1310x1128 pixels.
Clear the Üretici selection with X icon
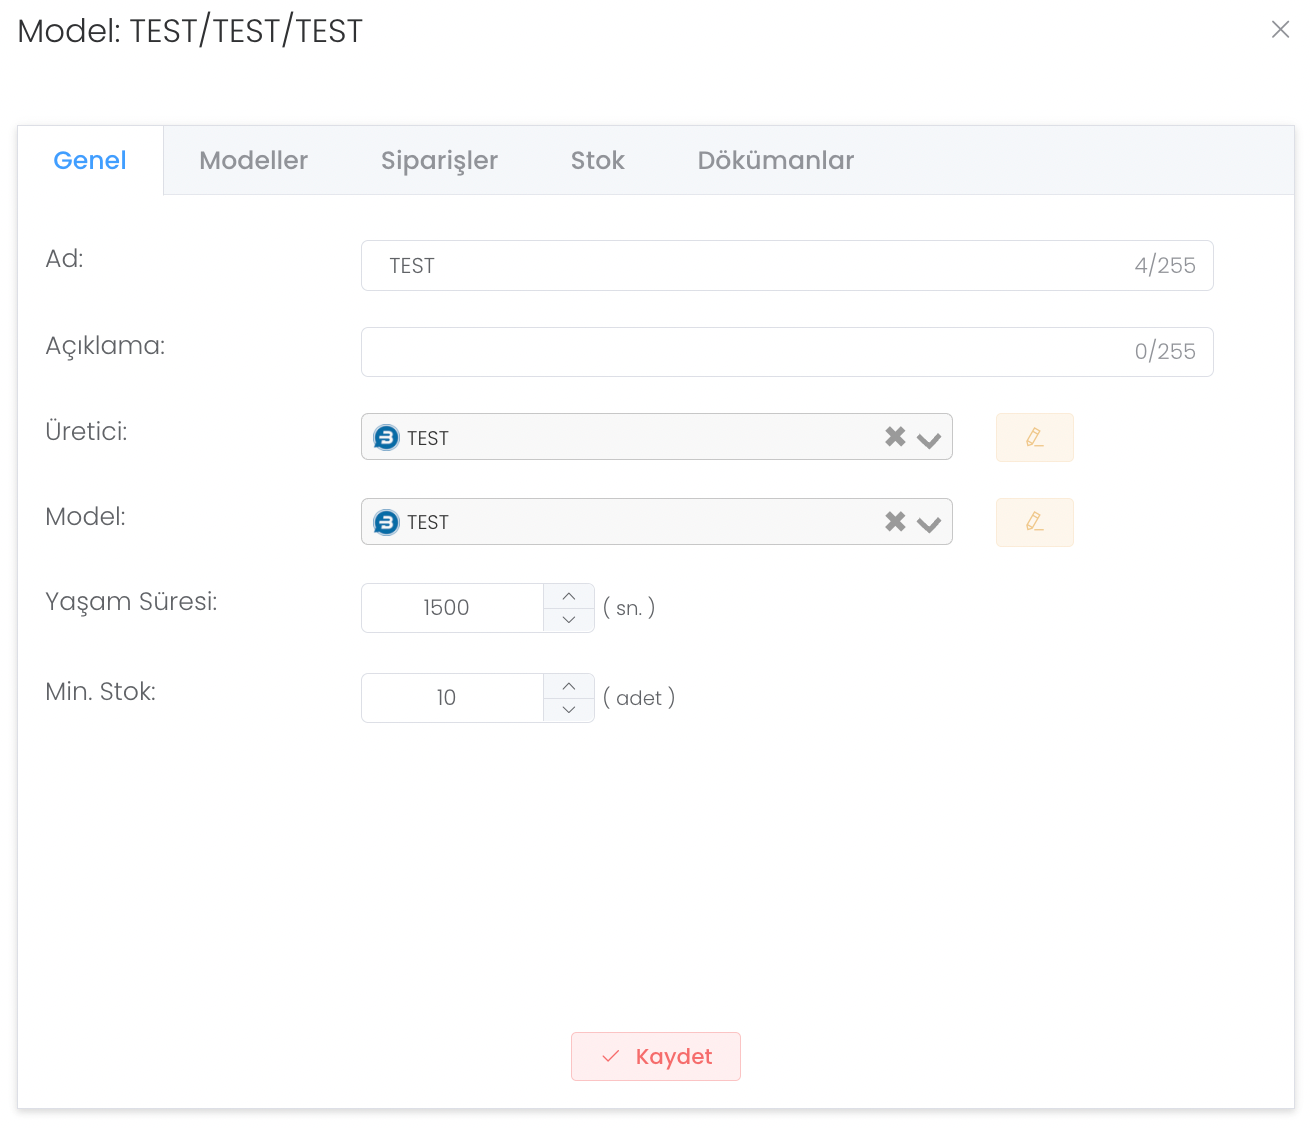coord(895,437)
